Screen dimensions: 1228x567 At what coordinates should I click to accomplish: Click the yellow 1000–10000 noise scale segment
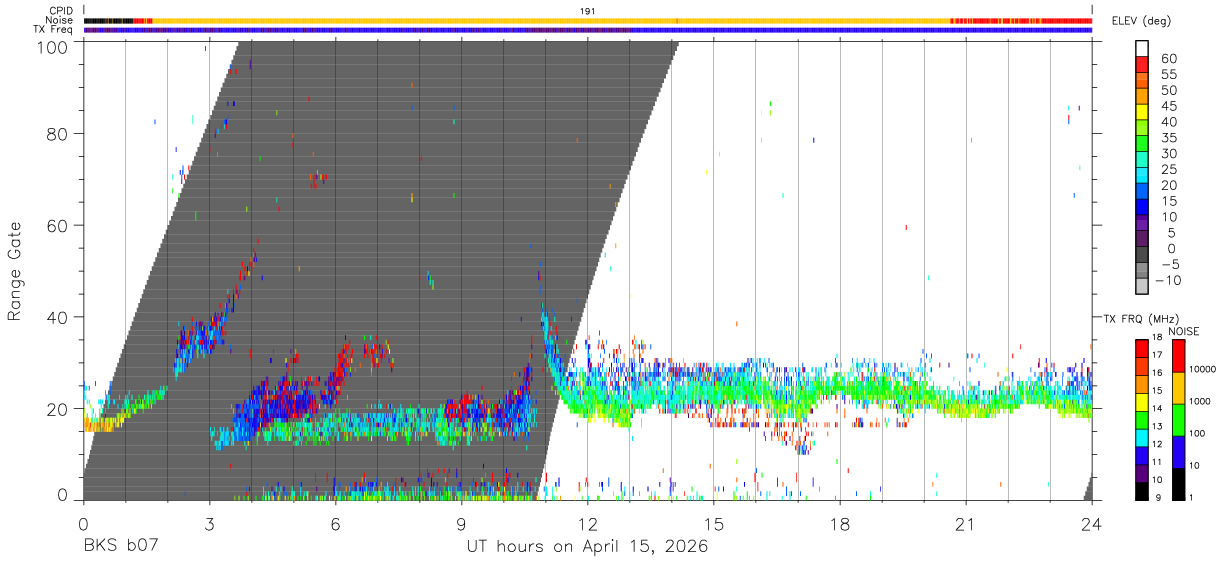pyautogui.click(x=1178, y=386)
